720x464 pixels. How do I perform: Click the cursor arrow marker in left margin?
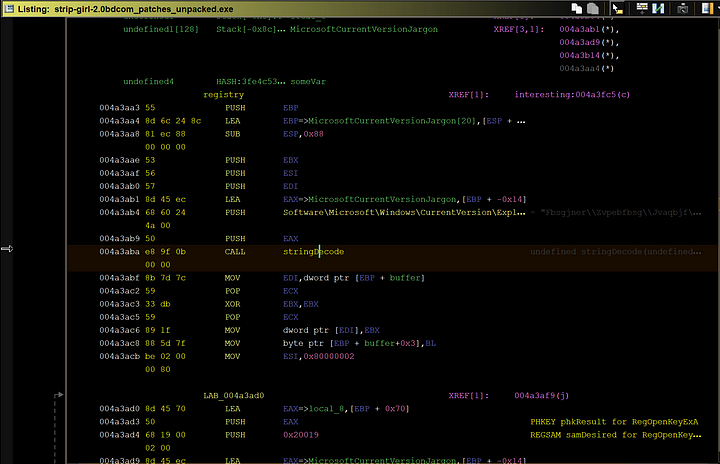click(7, 249)
